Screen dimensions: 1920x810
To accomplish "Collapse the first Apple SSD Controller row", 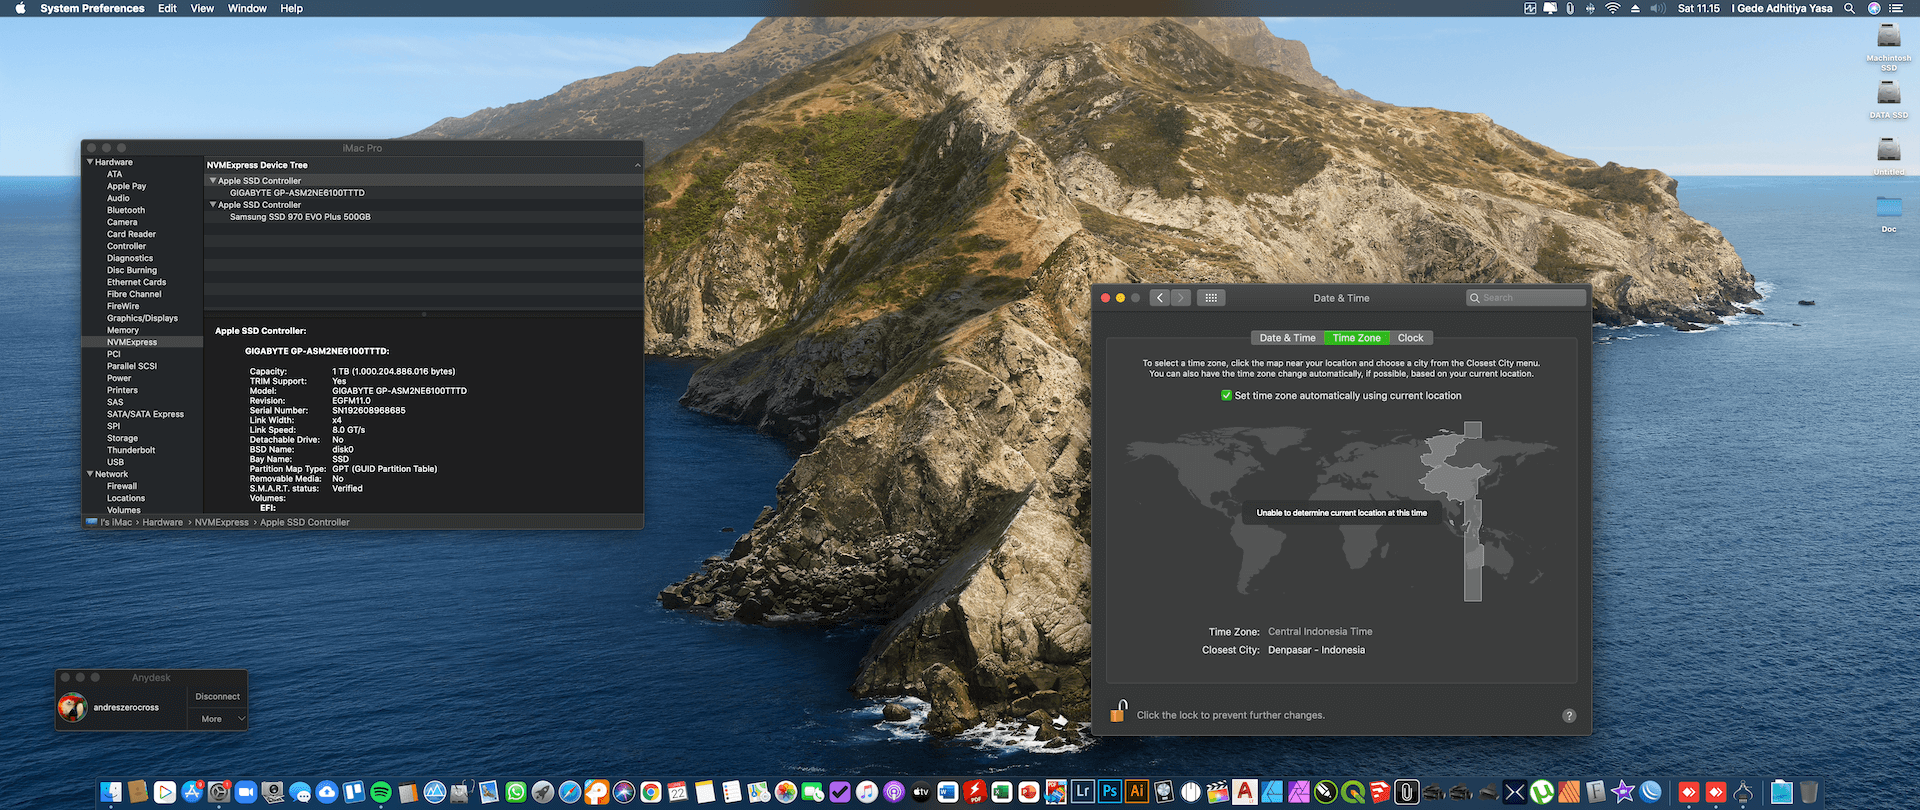I will (x=212, y=181).
